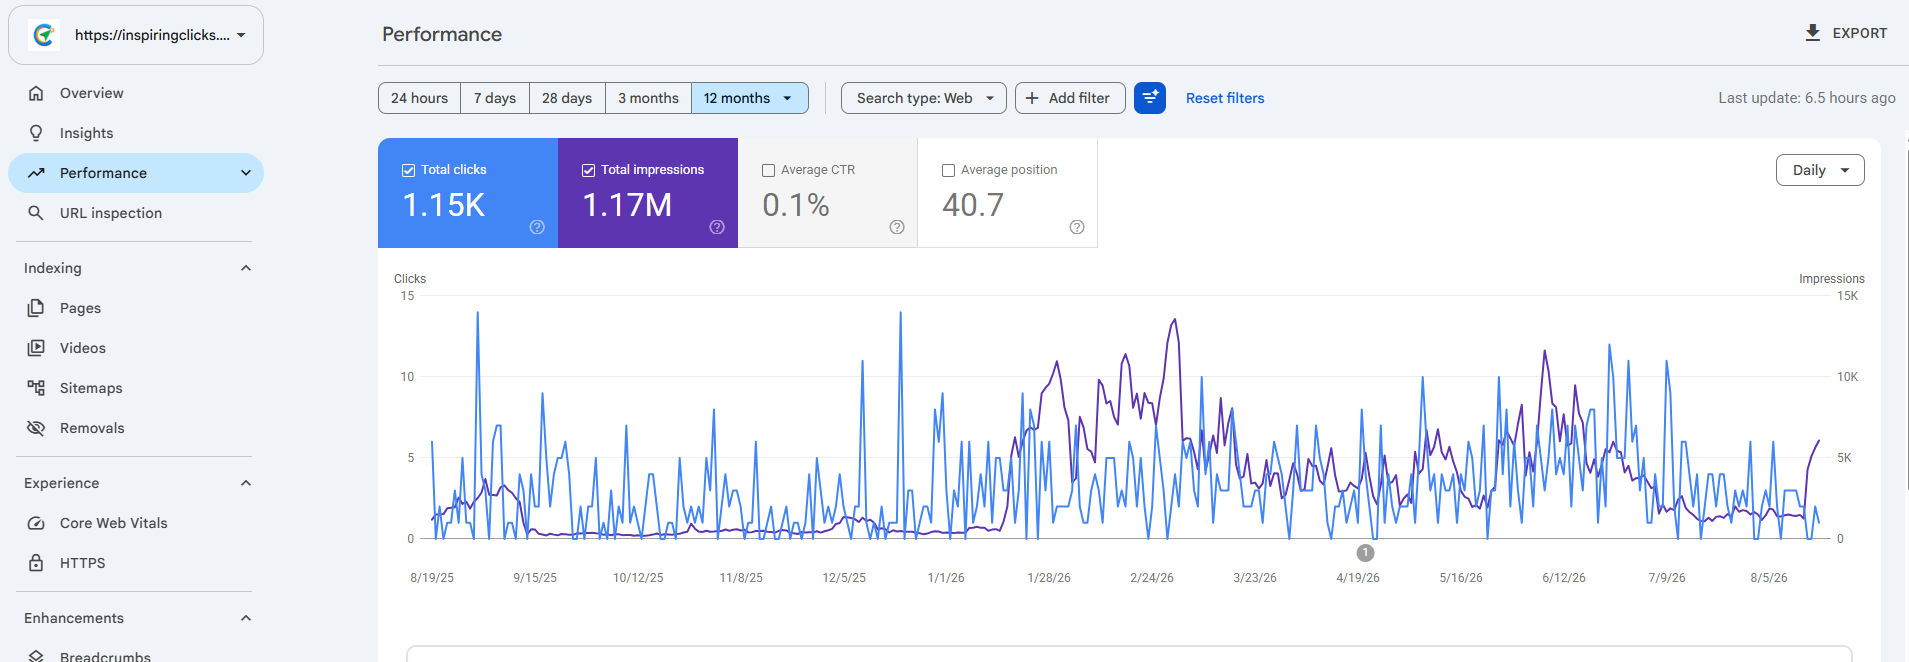Screen dimensions: 1909x662
Task: Click the Core Web Vitals gauge icon
Action: 36,523
